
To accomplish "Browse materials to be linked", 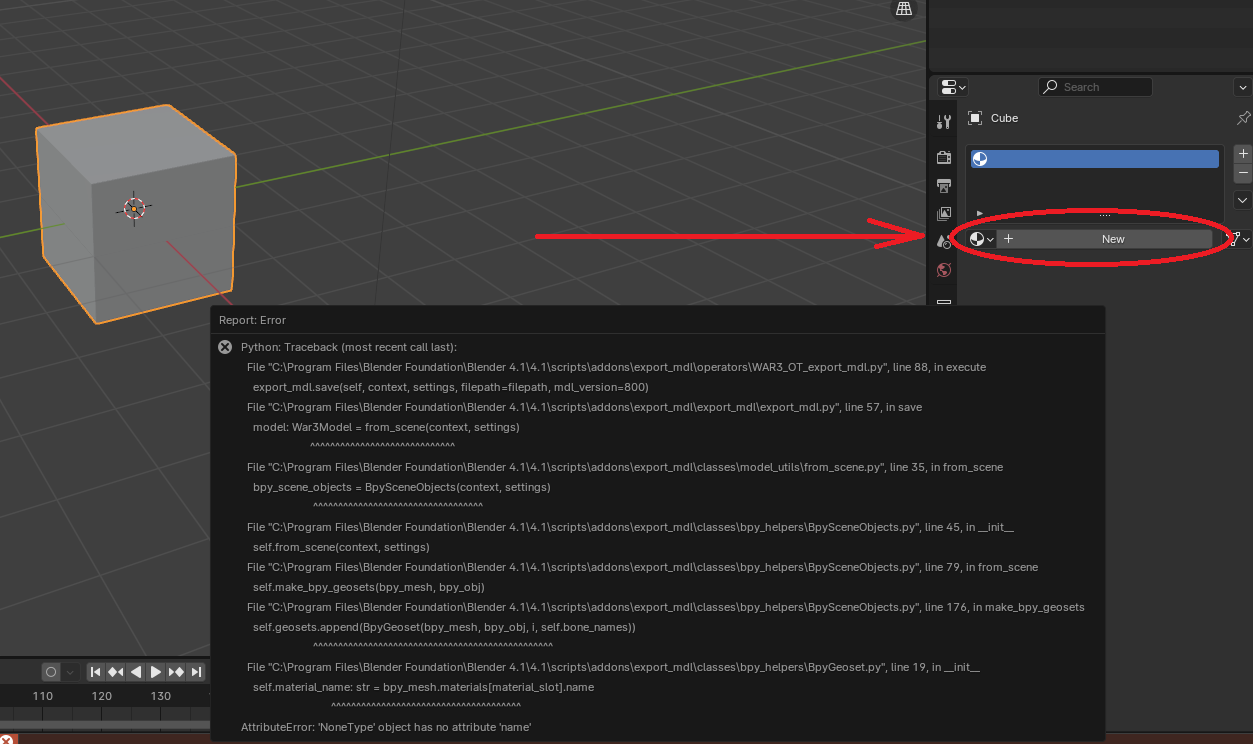I will click(x=981, y=239).
